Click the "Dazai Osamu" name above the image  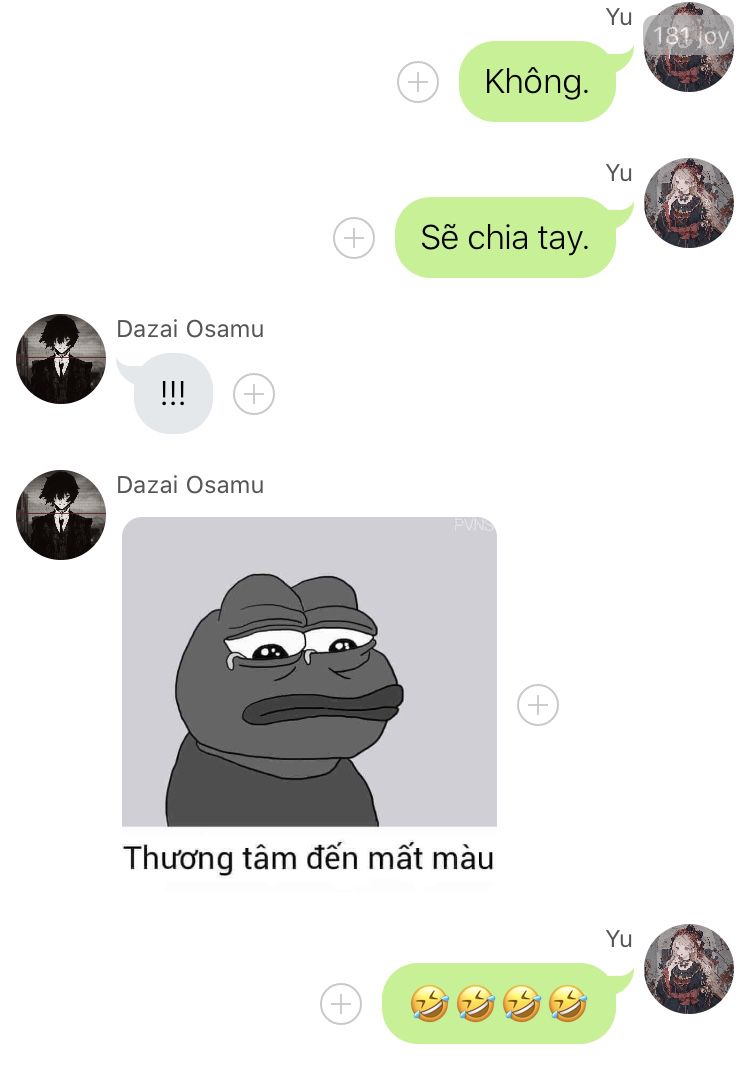click(190, 485)
